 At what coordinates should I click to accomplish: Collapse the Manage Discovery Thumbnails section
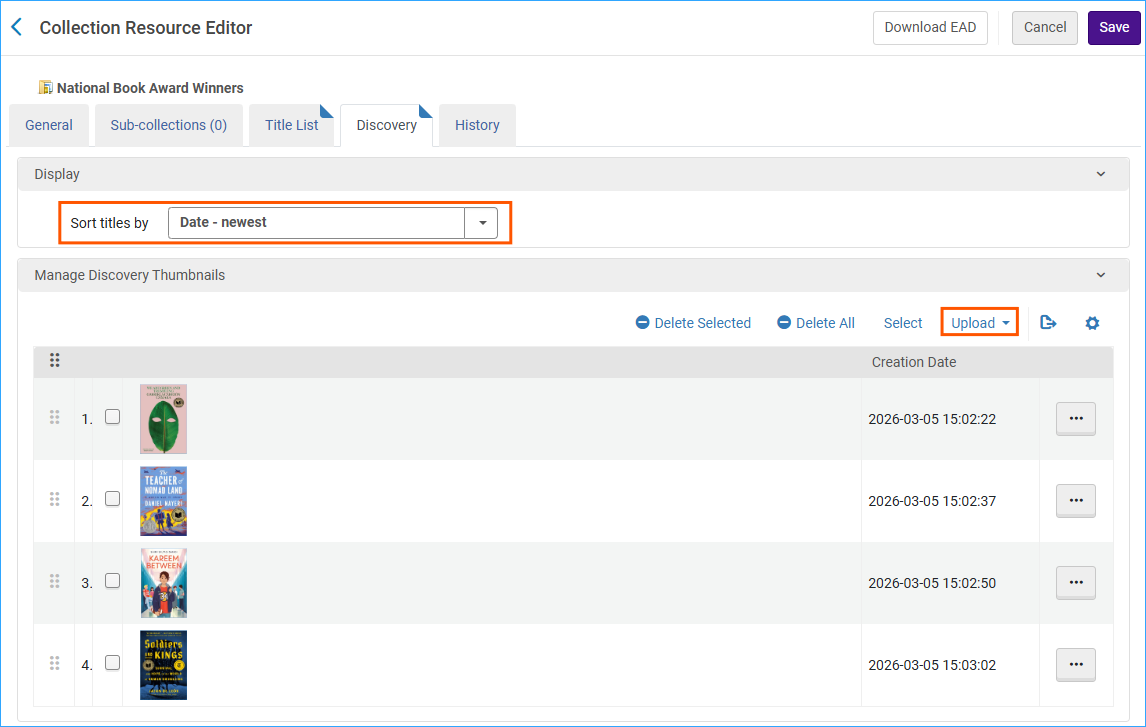1100,275
